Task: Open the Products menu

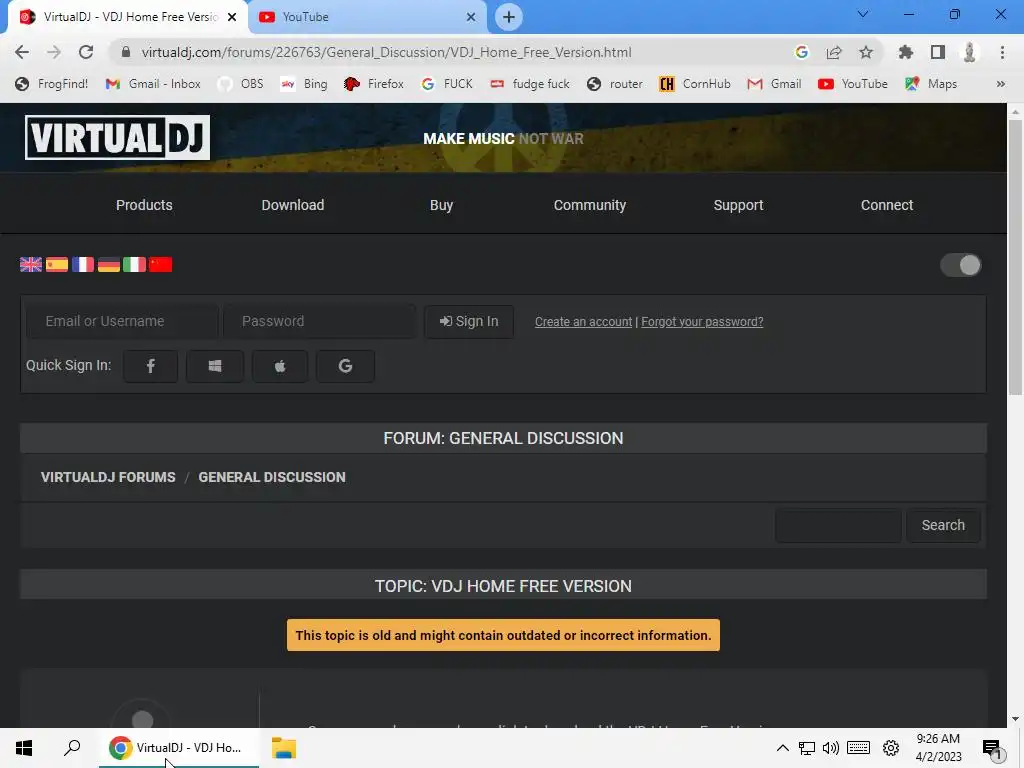Action: point(144,205)
